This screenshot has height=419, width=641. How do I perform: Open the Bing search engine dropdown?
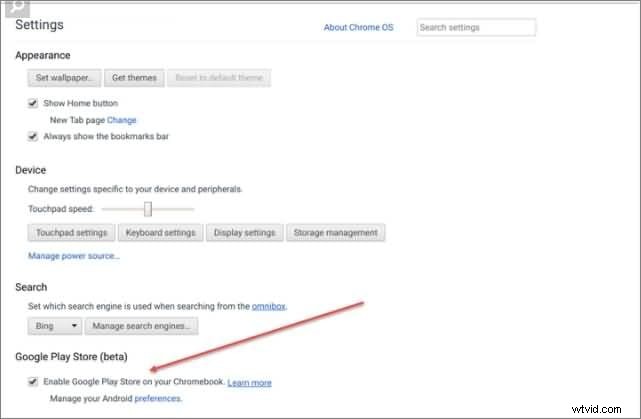point(55,326)
